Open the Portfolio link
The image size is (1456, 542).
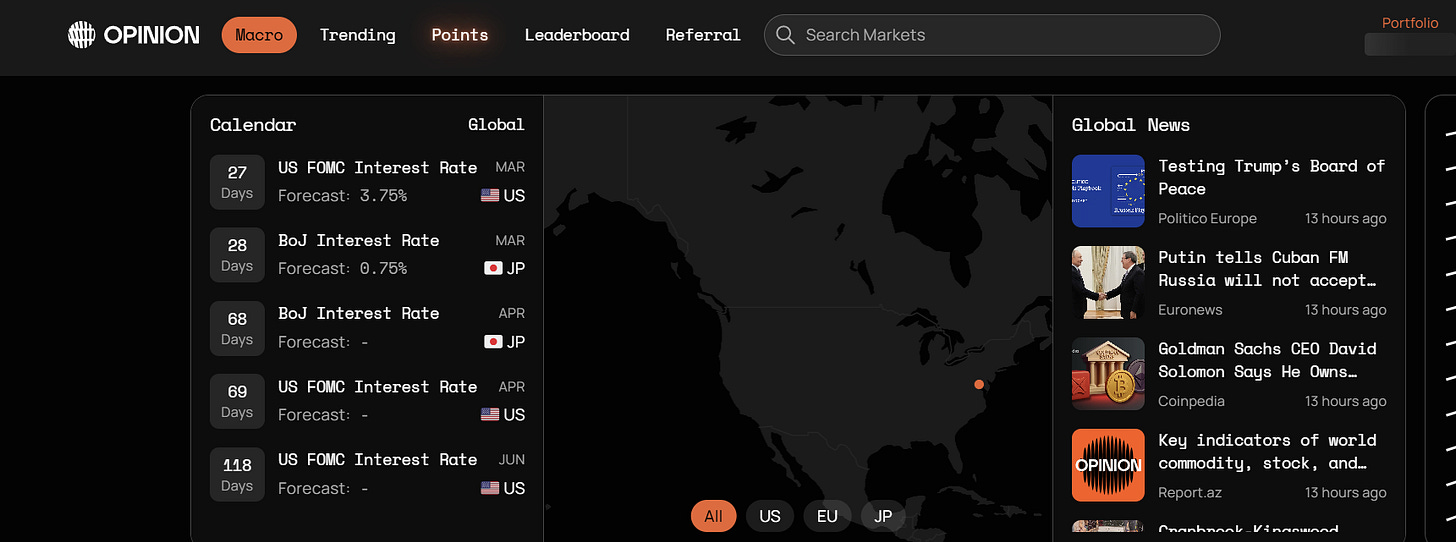click(1410, 23)
